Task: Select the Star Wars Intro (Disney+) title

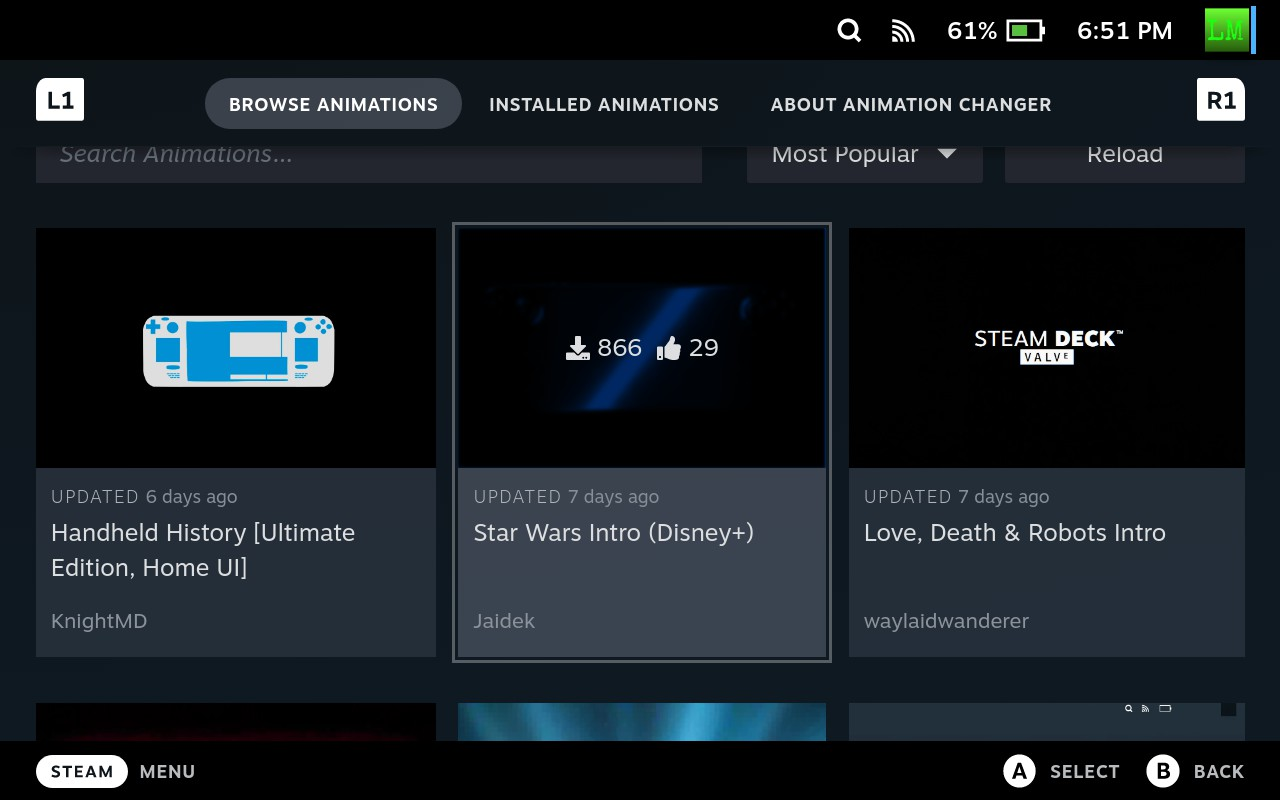Action: tap(613, 533)
